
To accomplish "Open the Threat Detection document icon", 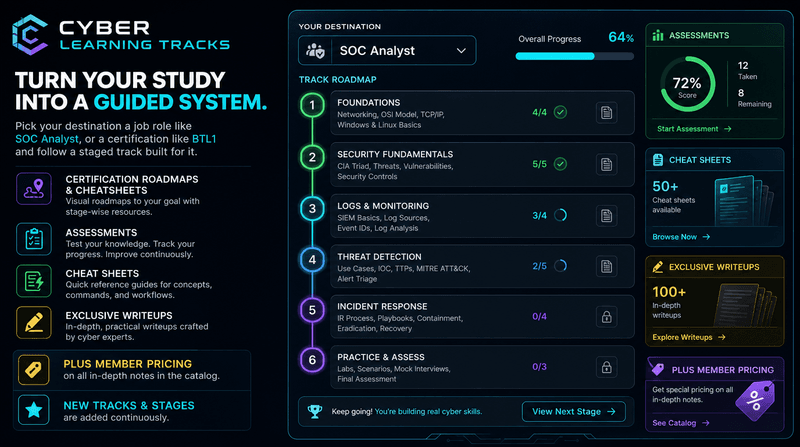I will click(x=607, y=266).
